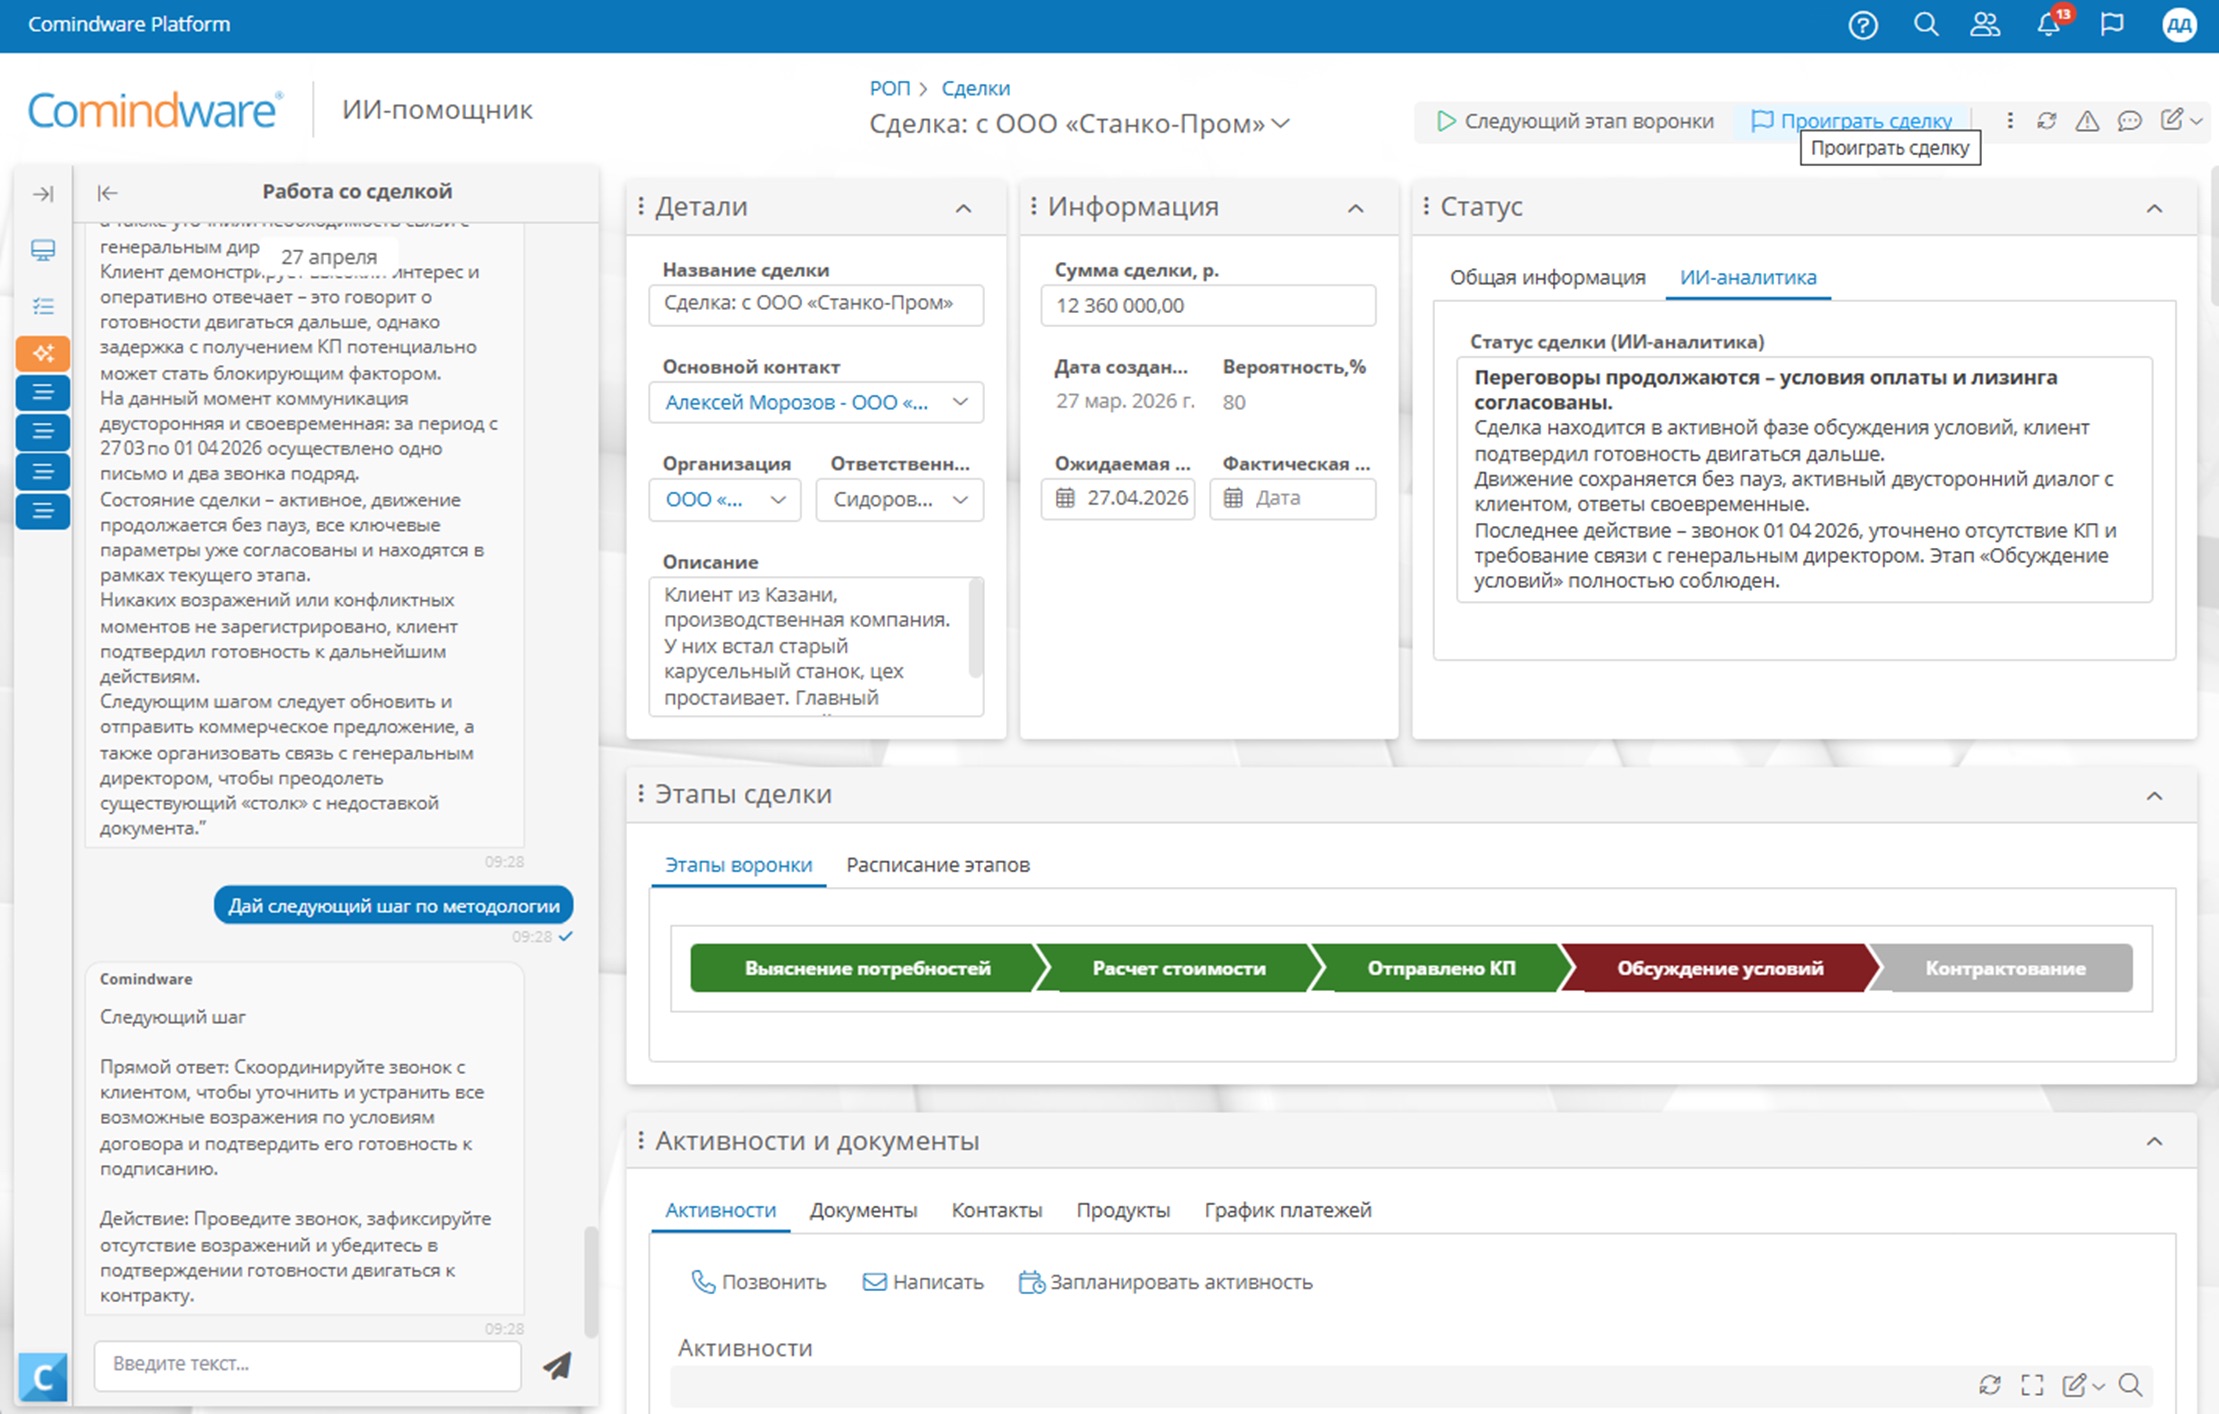Open the График платежей tab

click(x=1288, y=1210)
